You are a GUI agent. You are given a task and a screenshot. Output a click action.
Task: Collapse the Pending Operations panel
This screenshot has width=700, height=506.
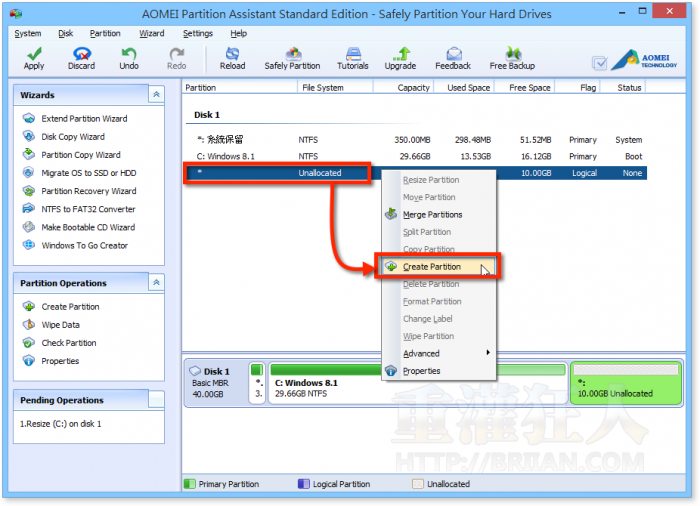(155, 400)
